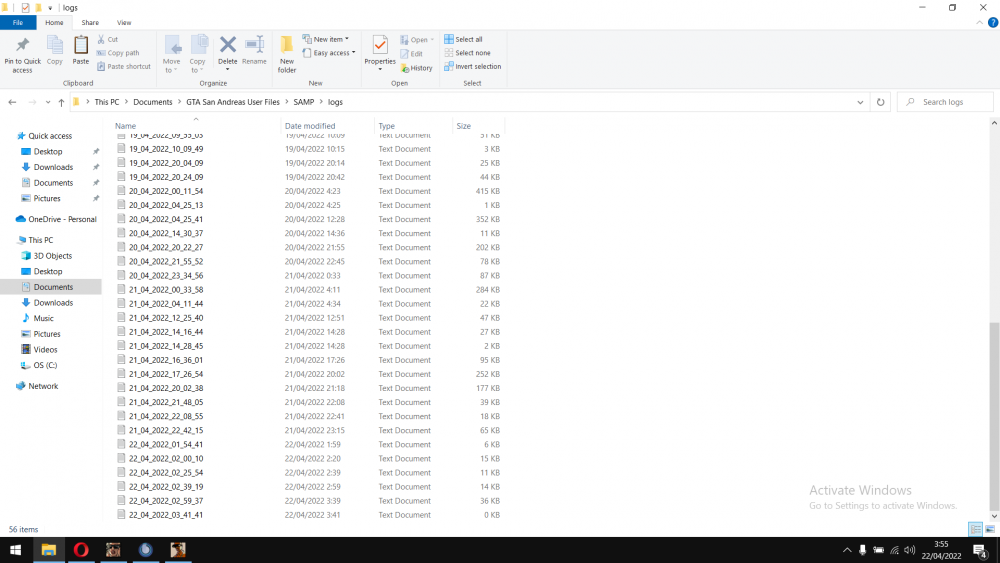Switch to the Share ribbon tab
The width and height of the screenshot is (1000, 563).
90,22
